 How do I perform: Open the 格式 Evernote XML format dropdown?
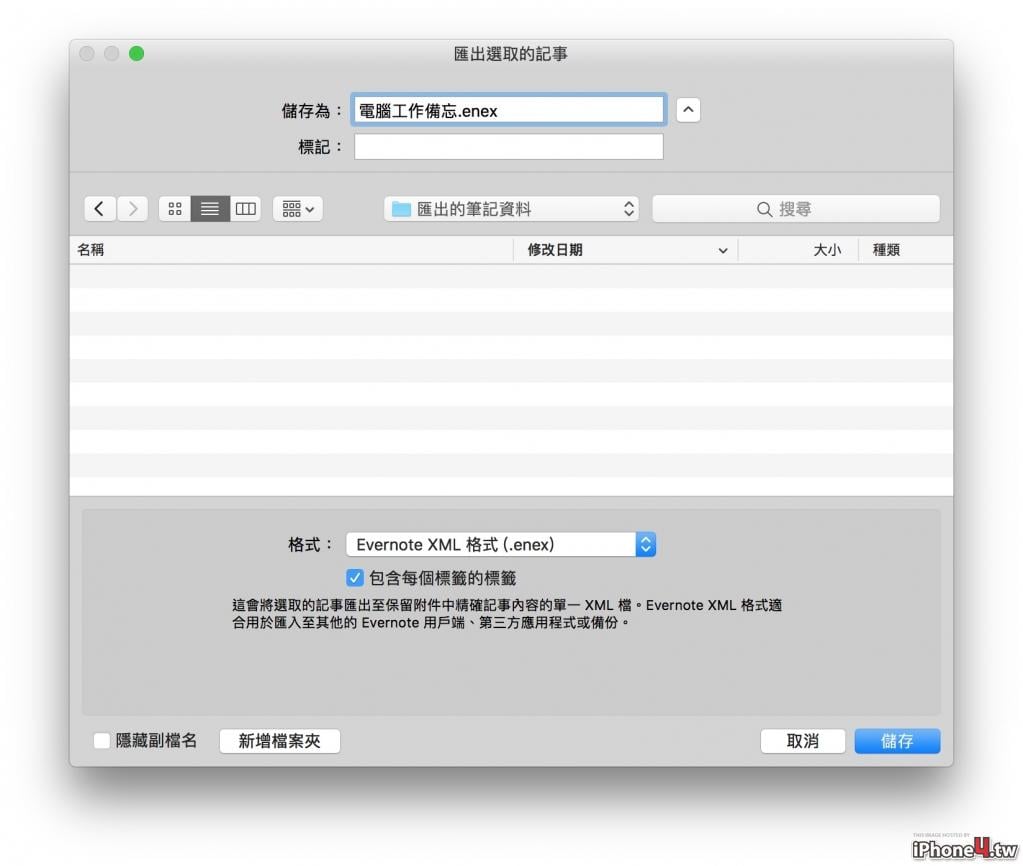[500, 544]
